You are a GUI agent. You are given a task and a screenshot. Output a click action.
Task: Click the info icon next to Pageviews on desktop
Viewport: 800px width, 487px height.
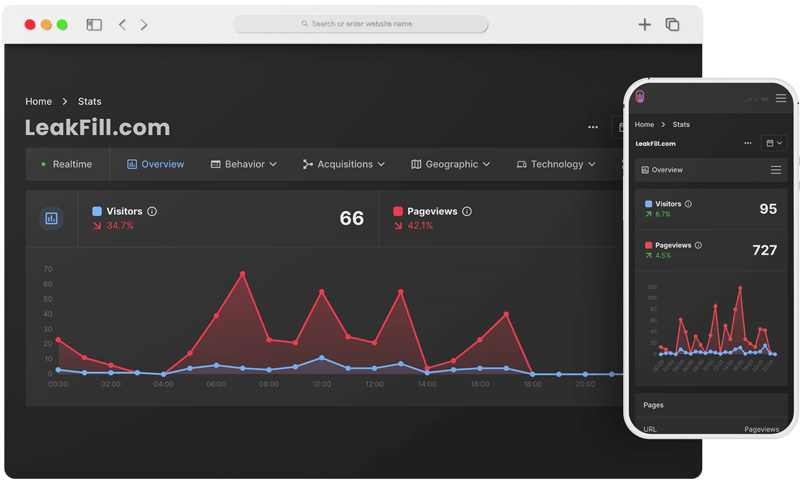pyautogui.click(x=467, y=212)
